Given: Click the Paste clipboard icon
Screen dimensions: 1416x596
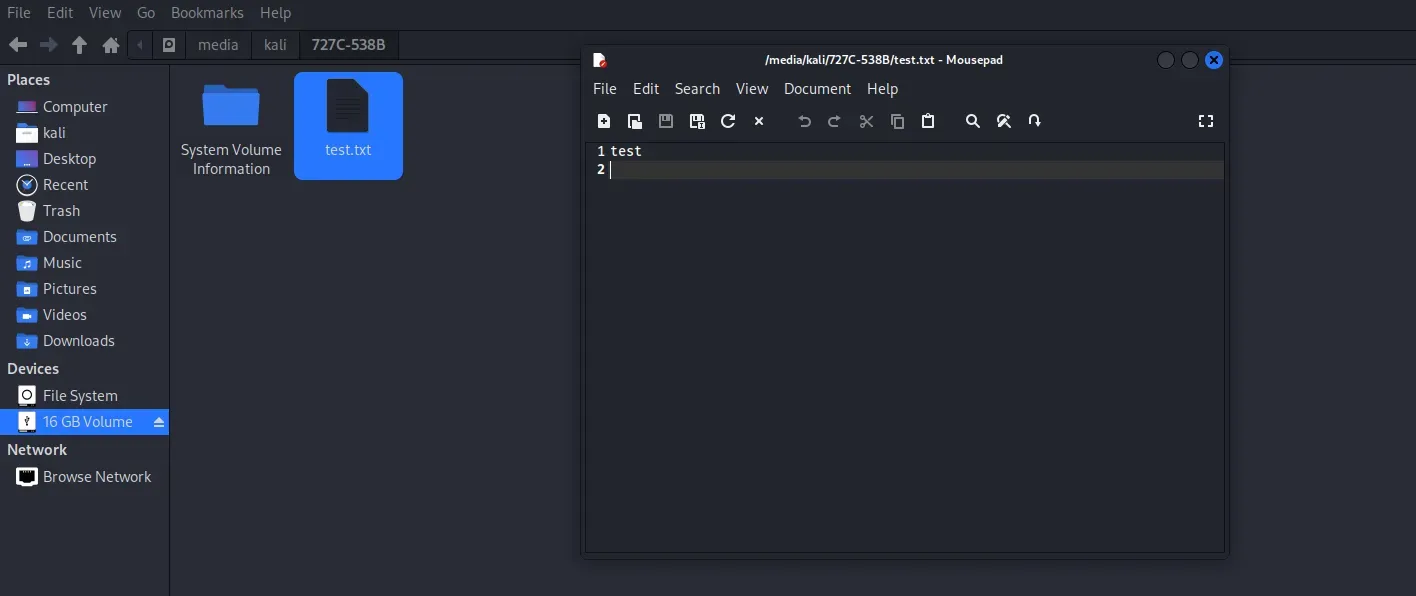Looking at the screenshot, I should pyautogui.click(x=928, y=121).
